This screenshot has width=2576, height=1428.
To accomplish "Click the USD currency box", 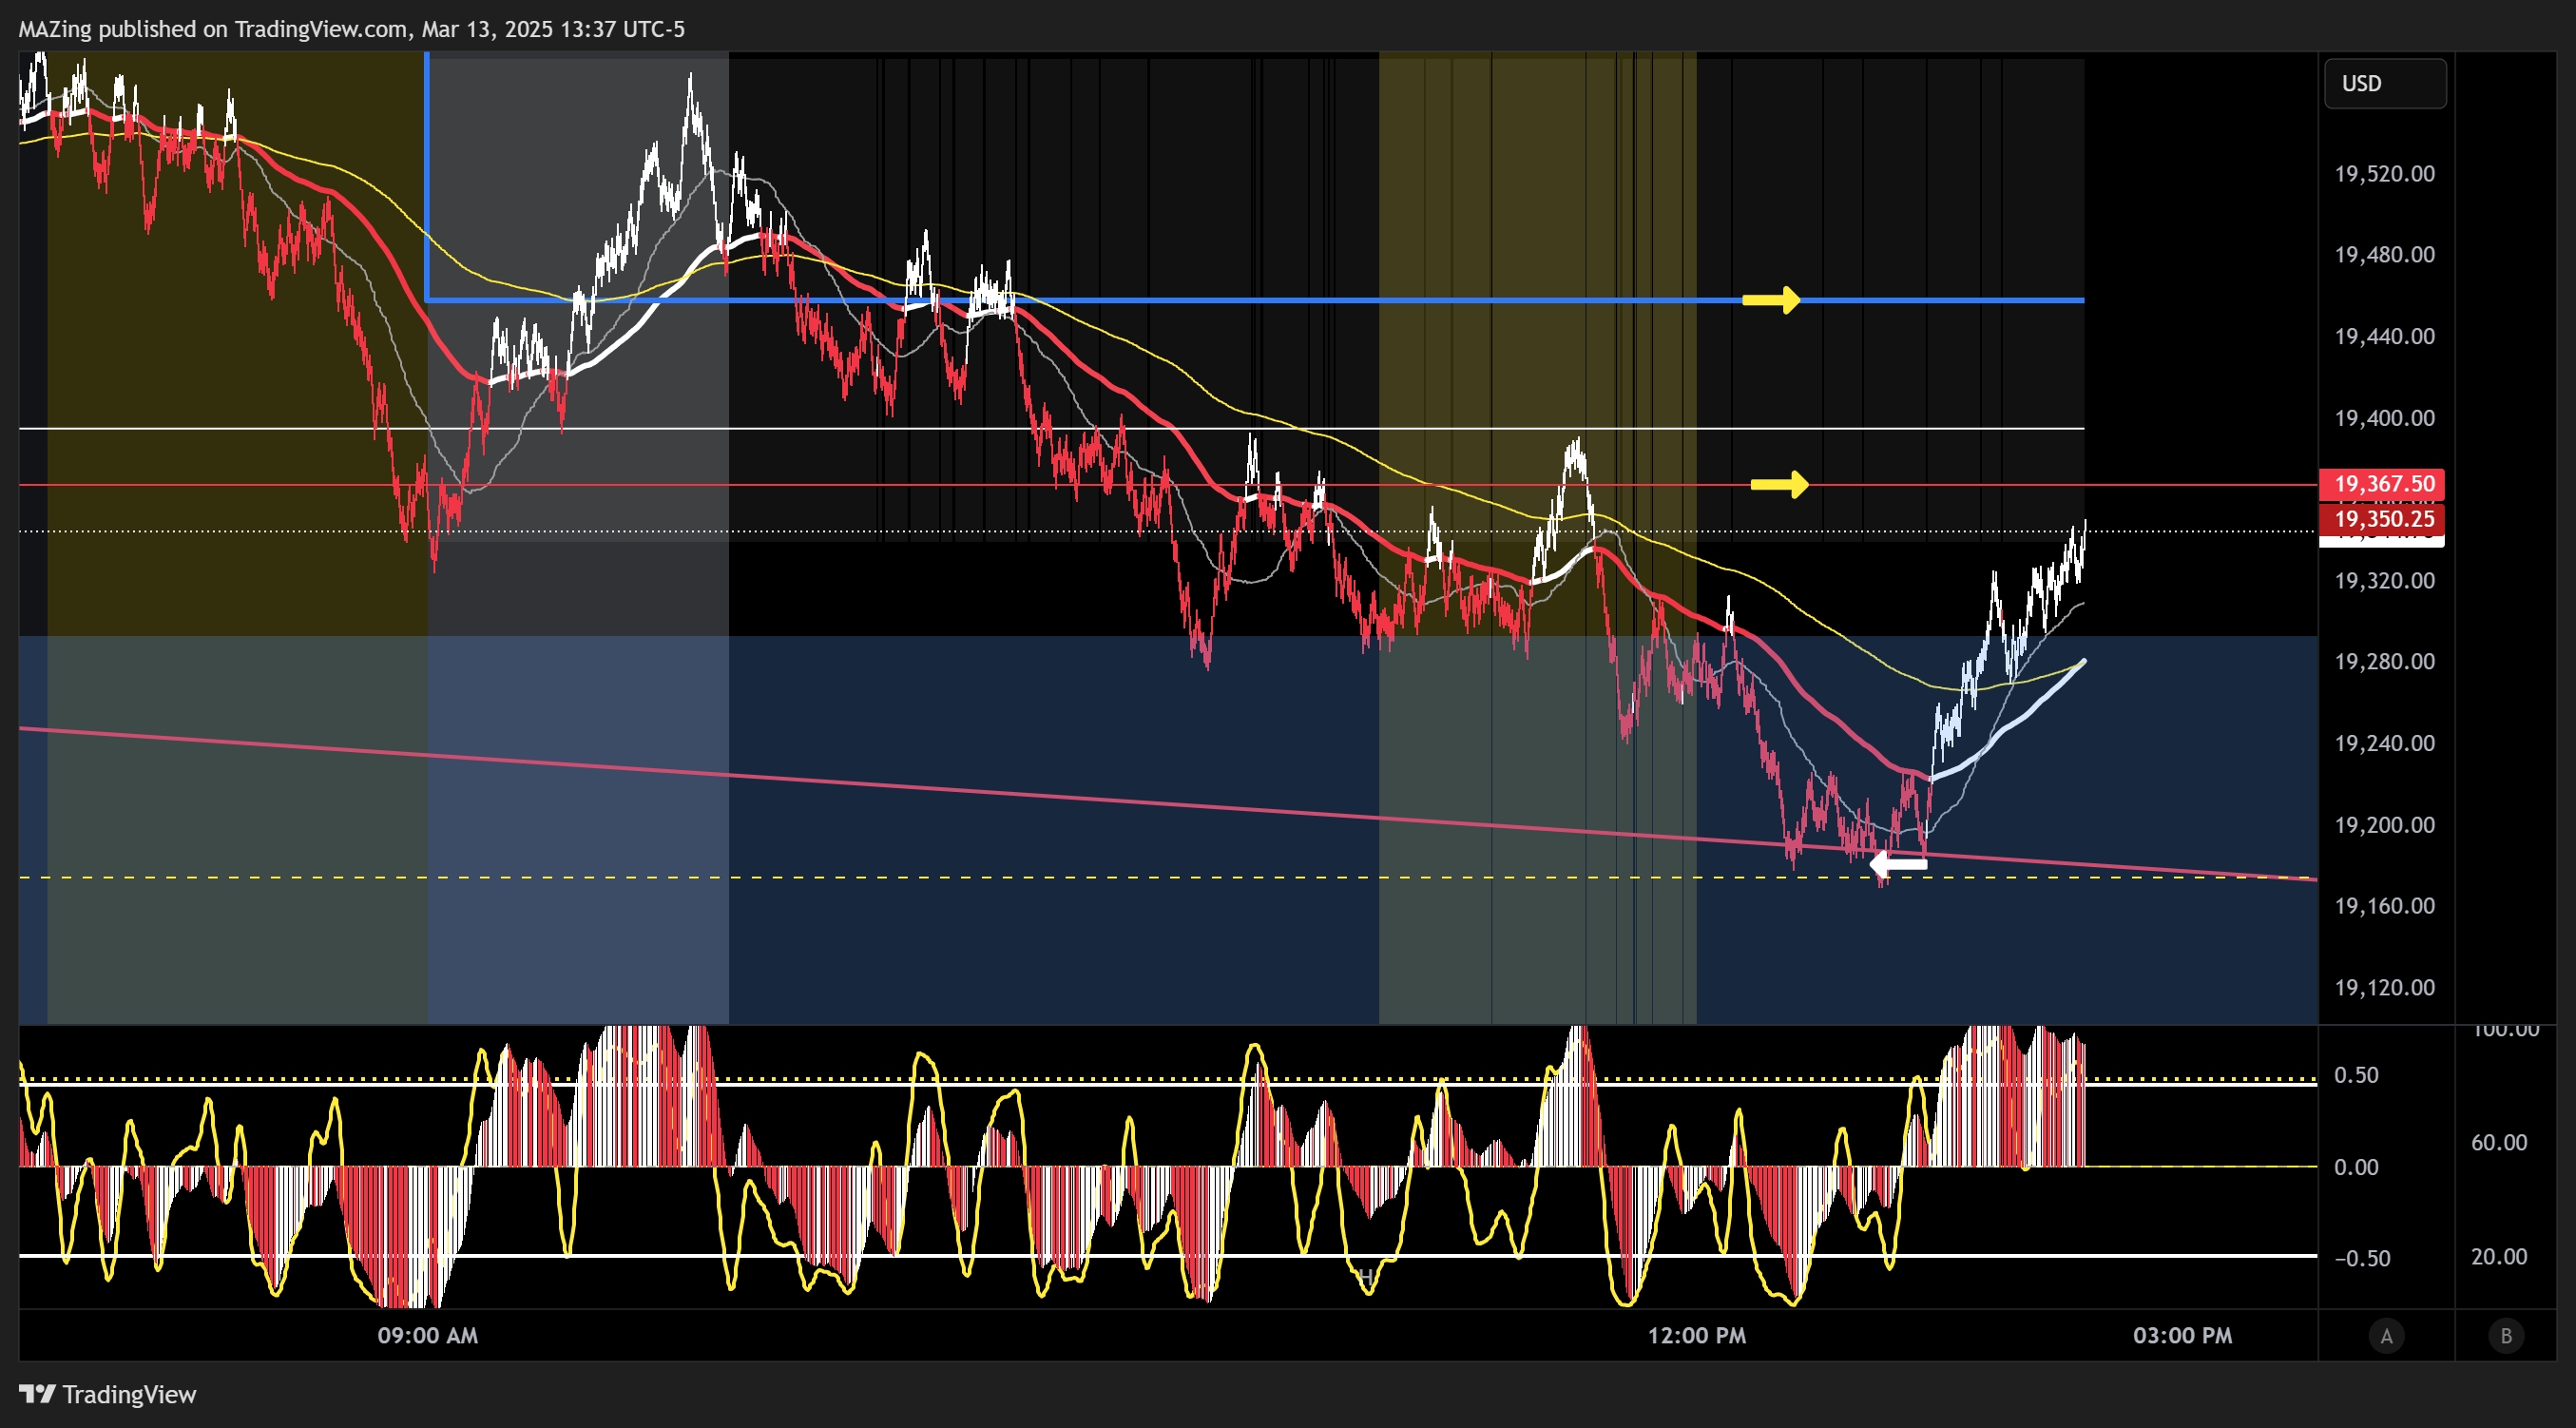I will tap(2385, 83).
